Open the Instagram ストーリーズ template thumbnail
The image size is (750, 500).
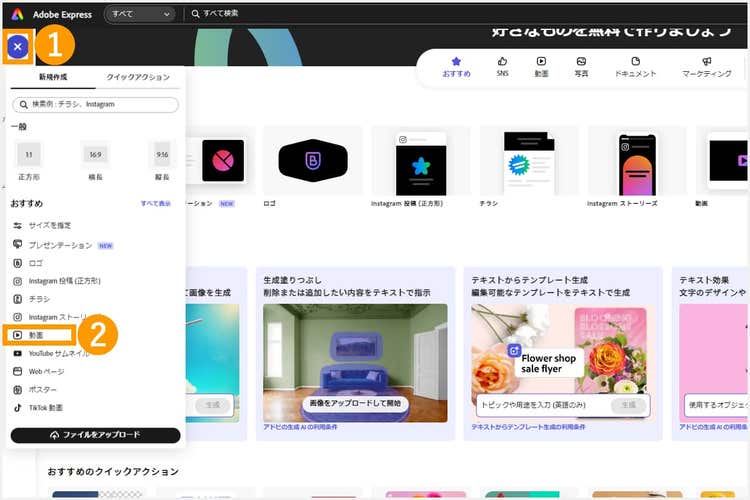coord(637,161)
